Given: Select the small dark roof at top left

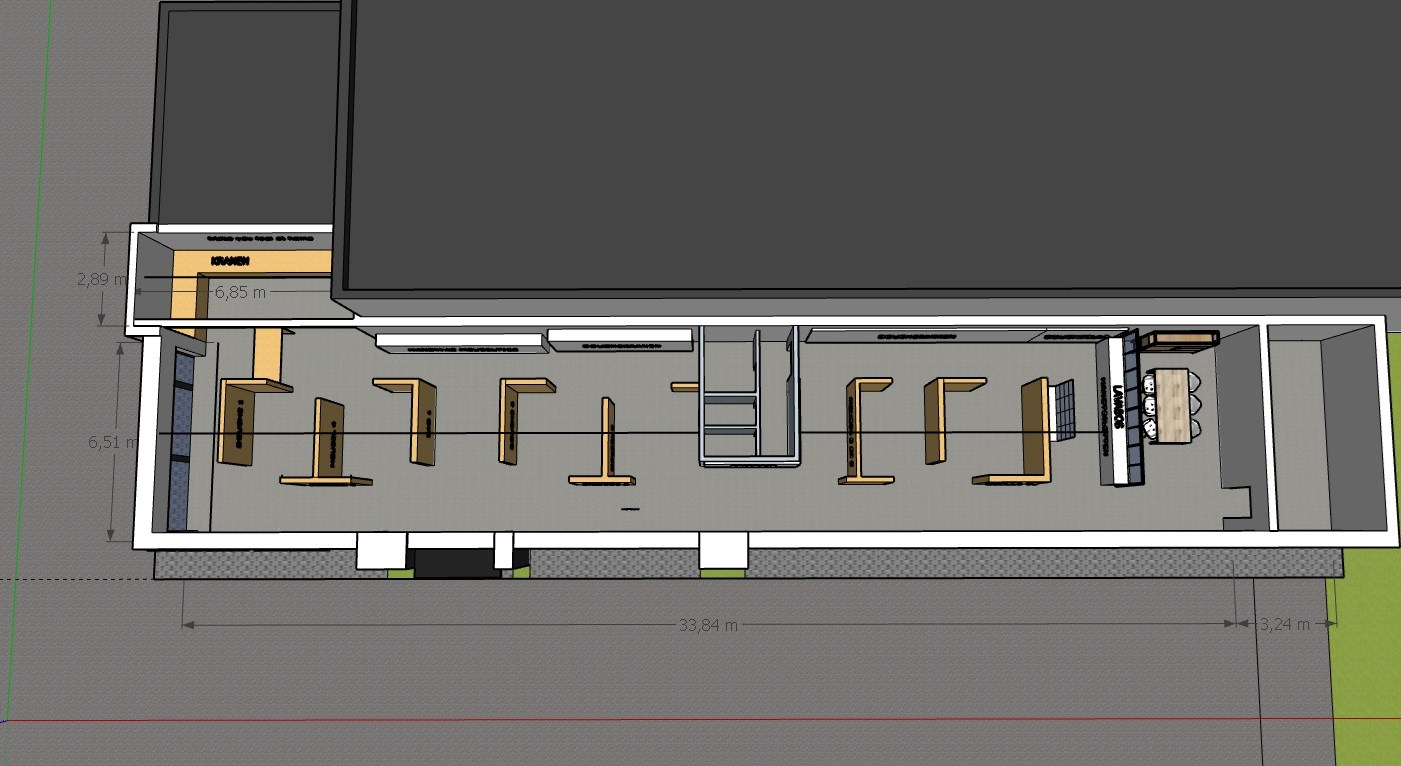Looking at the screenshot, I should click(x=250, y=110).
